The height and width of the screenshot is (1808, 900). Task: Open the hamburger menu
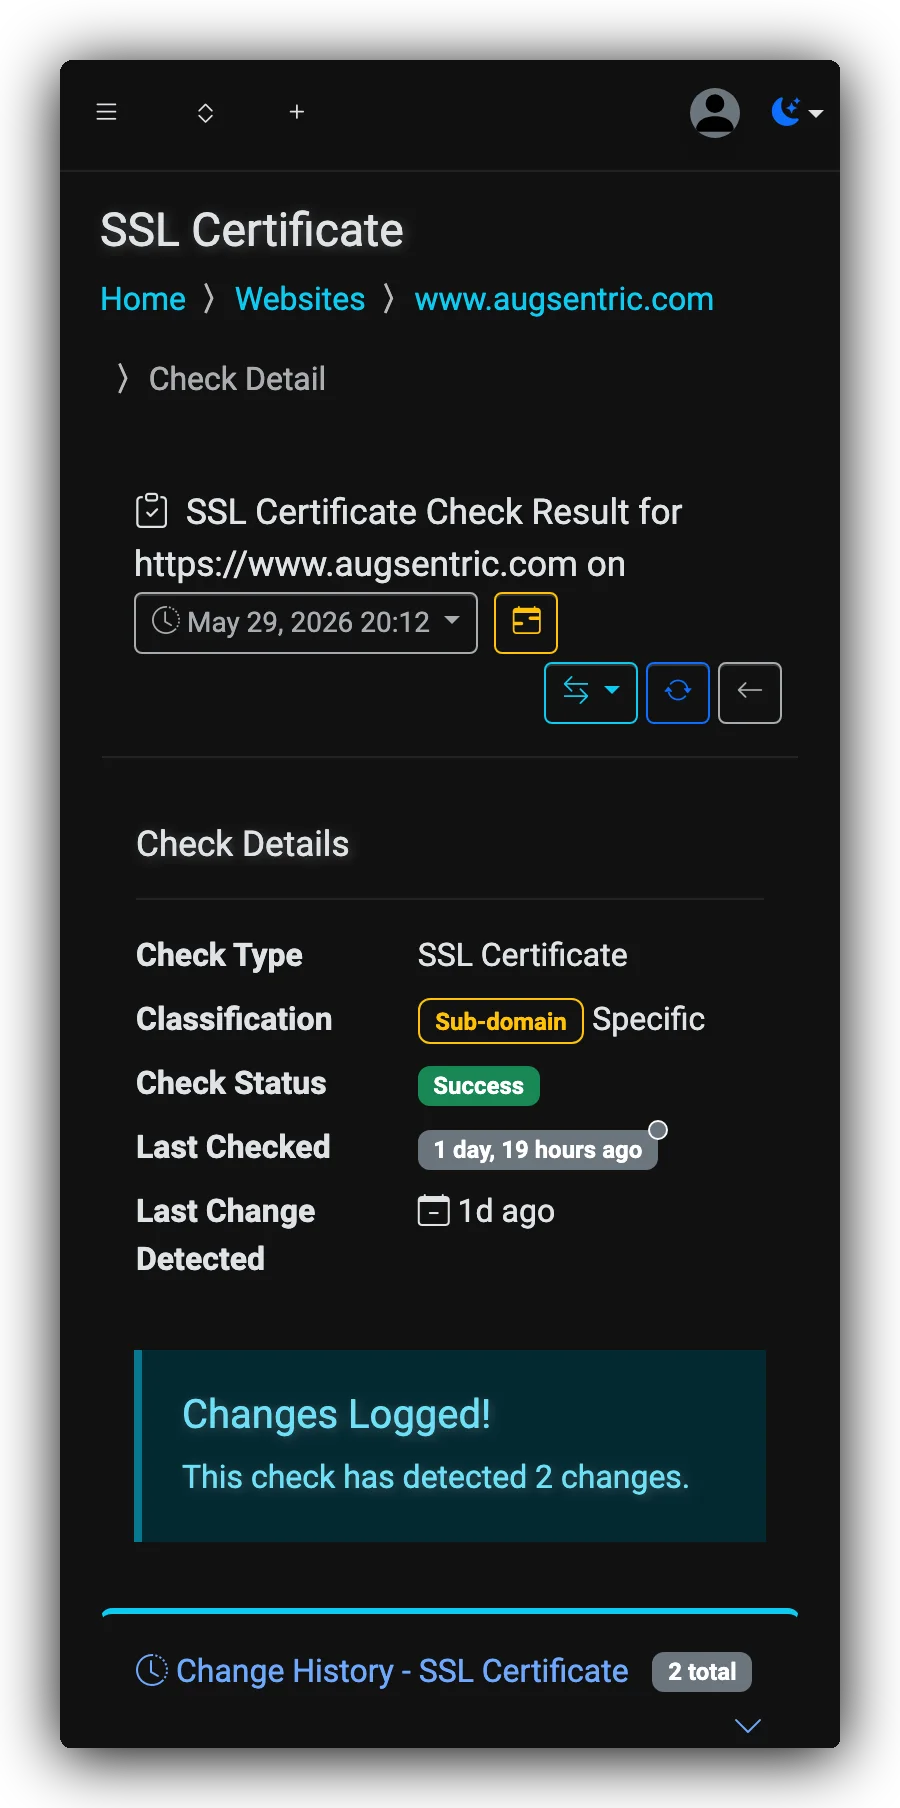tap(106, 112)
